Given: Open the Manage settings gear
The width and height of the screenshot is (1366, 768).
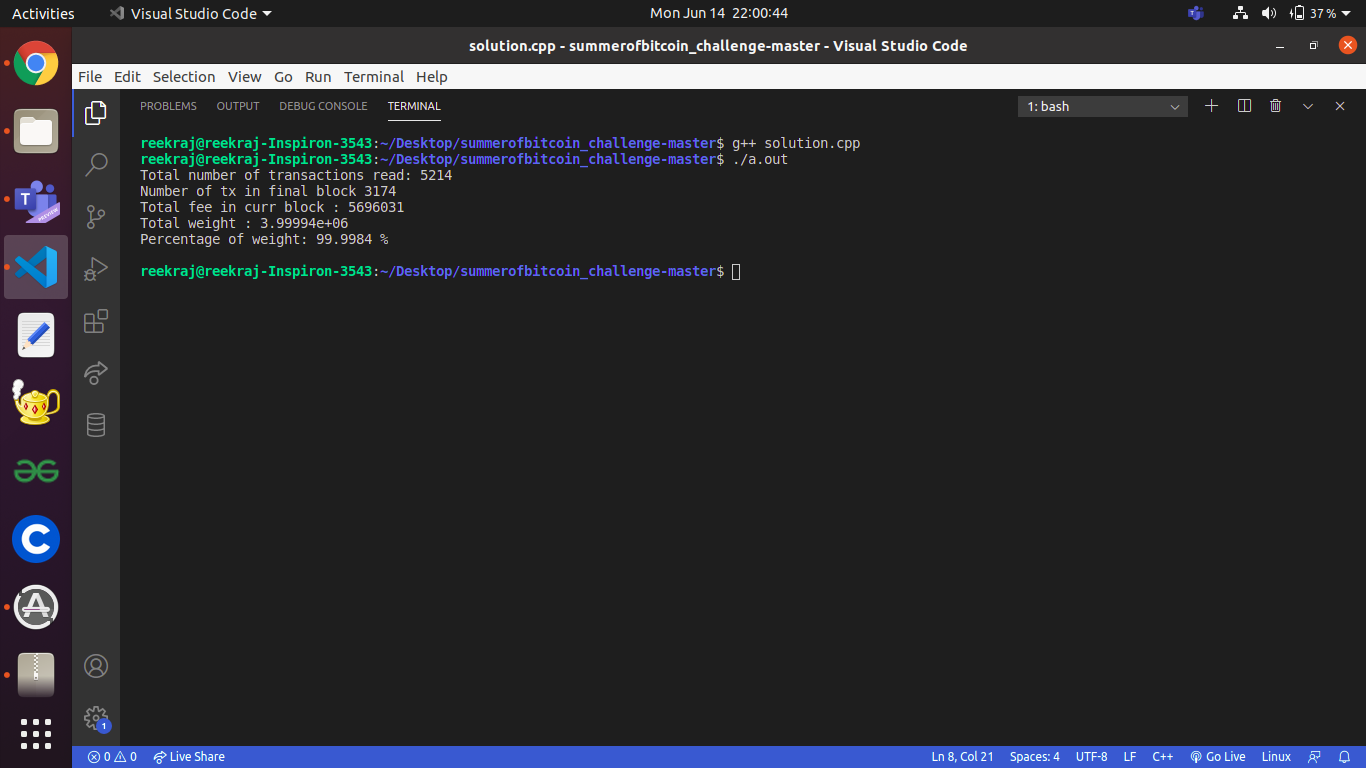Looking at the screenshot, I should [95, 717].
